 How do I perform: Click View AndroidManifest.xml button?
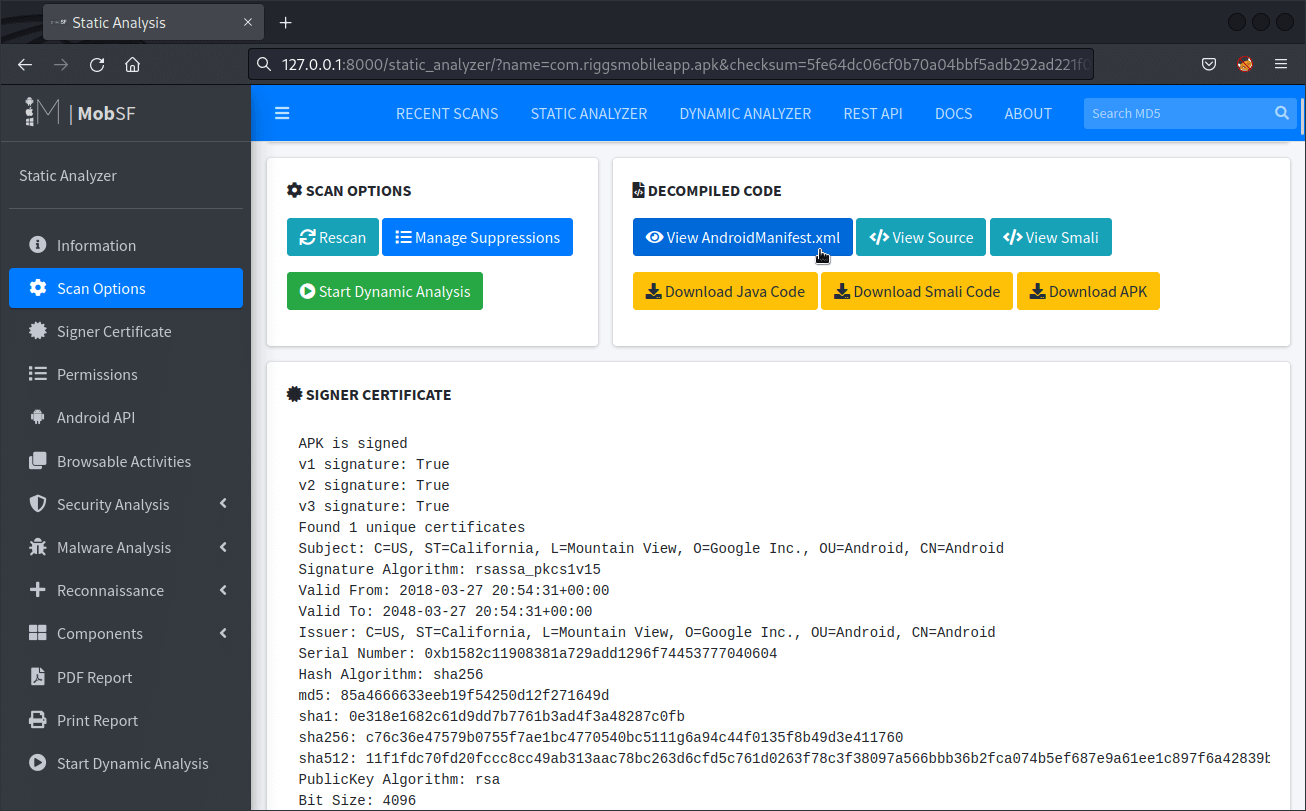[743, 237]
